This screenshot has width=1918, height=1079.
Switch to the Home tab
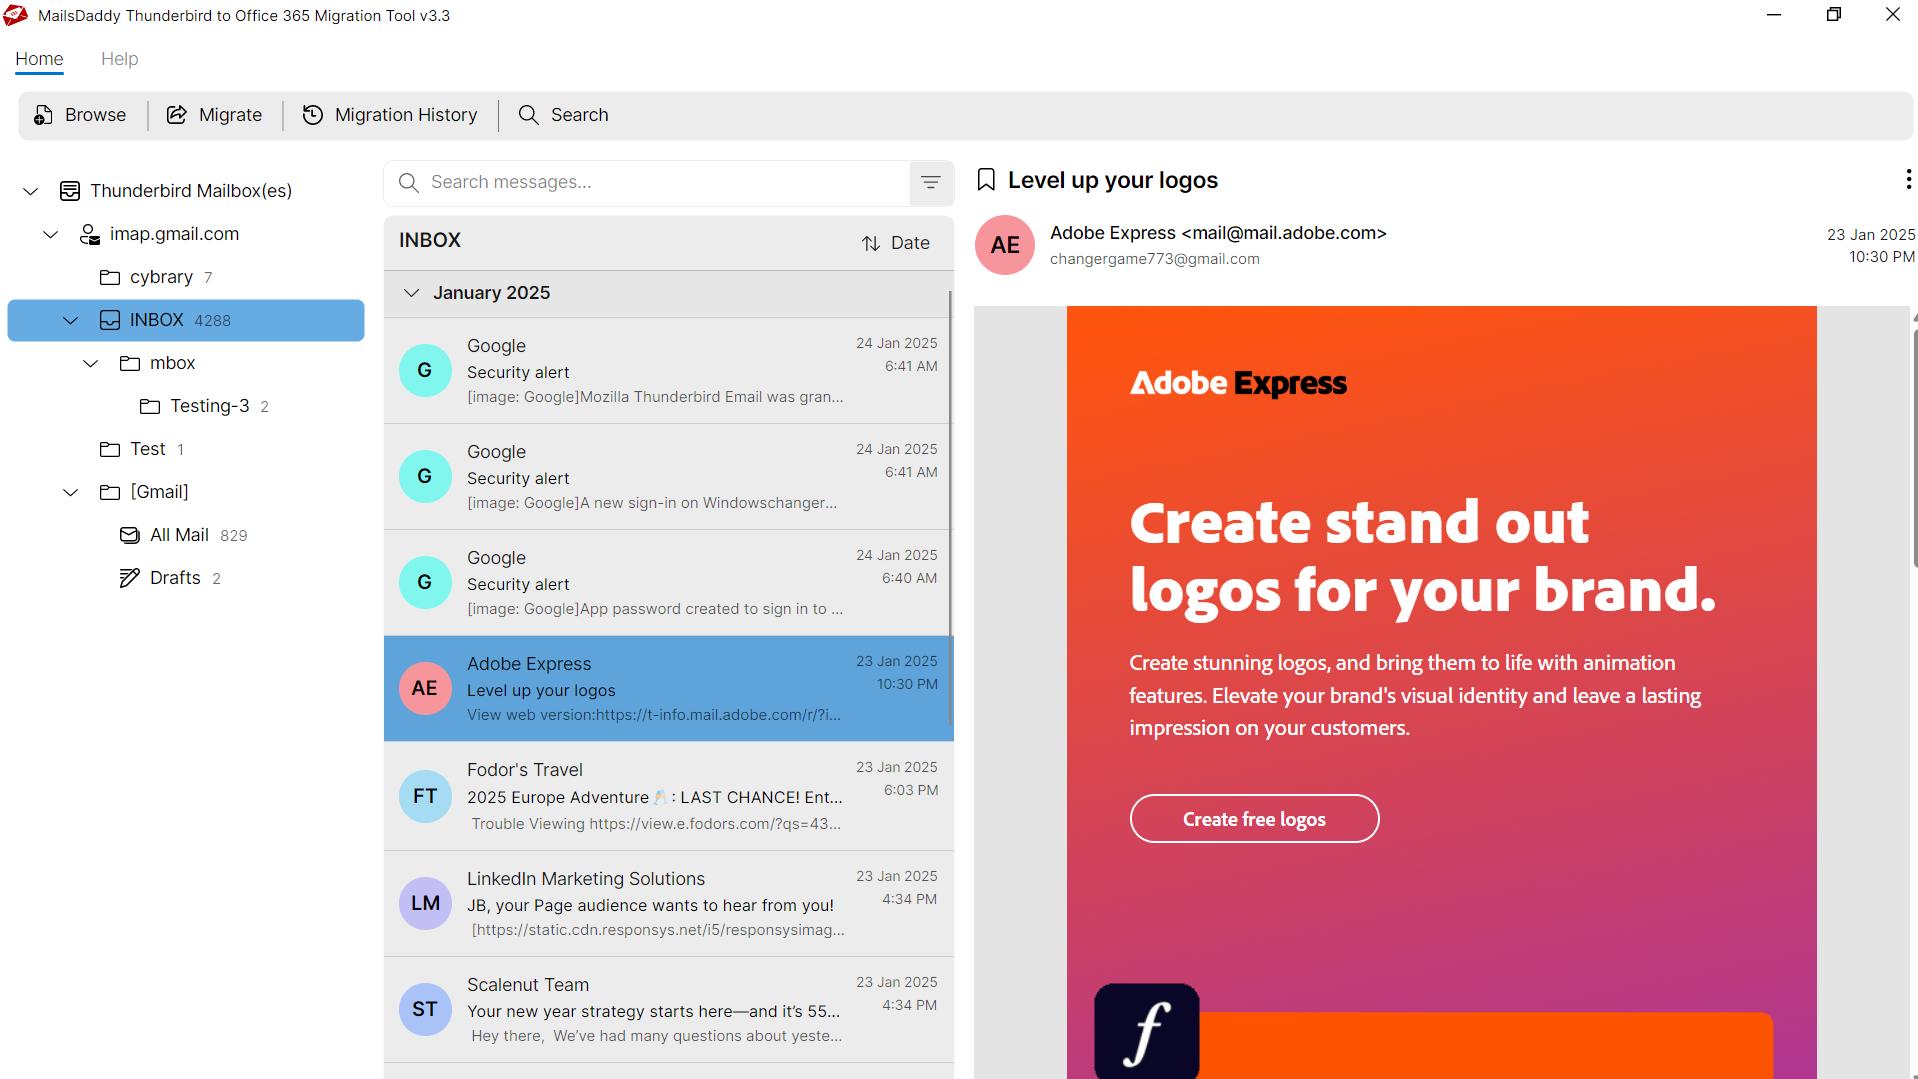[39, 59]
